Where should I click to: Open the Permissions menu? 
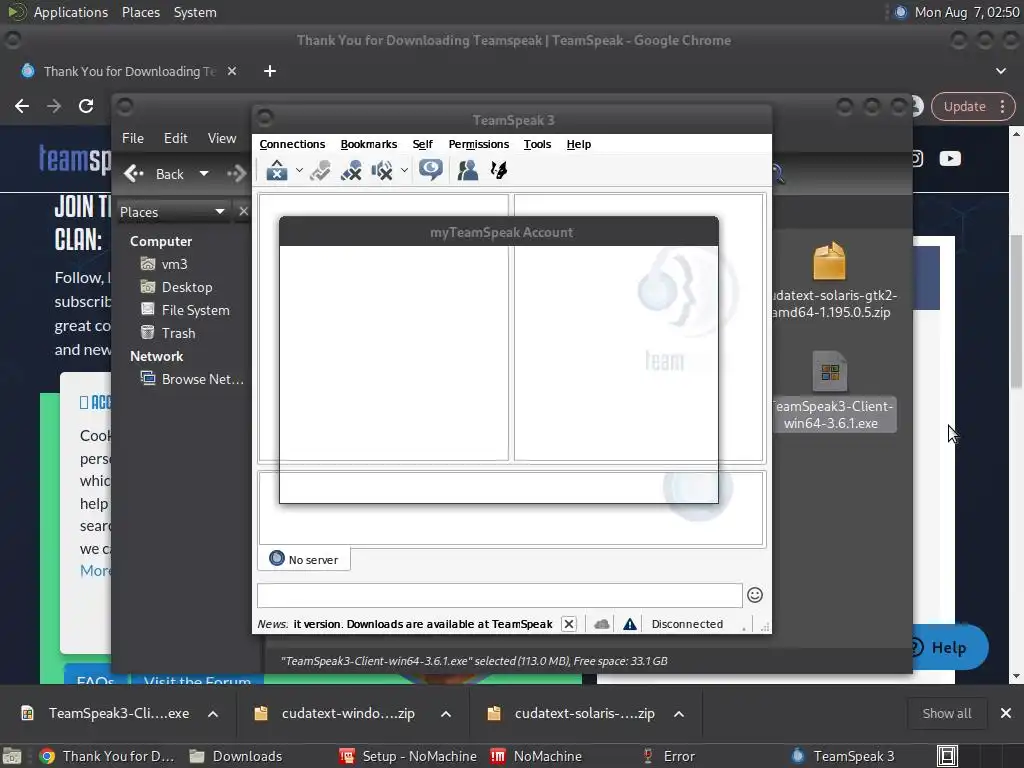479,144
